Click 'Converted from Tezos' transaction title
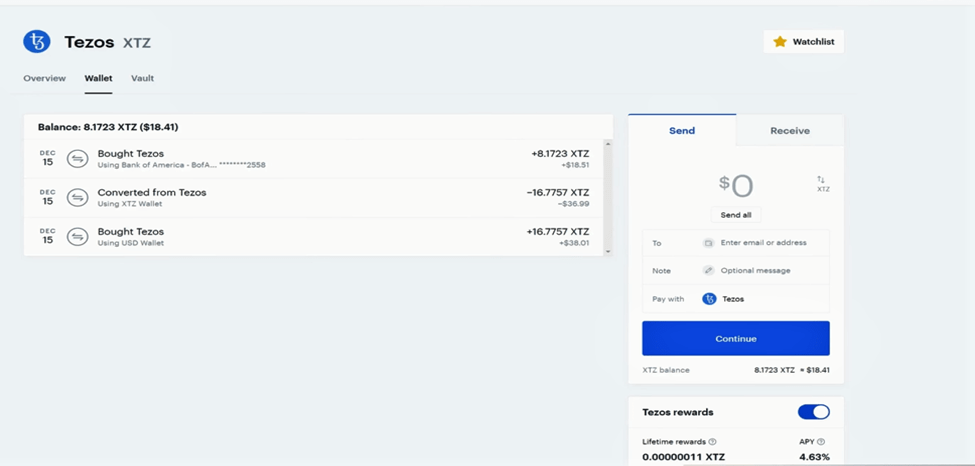 (x=152, y=192)
